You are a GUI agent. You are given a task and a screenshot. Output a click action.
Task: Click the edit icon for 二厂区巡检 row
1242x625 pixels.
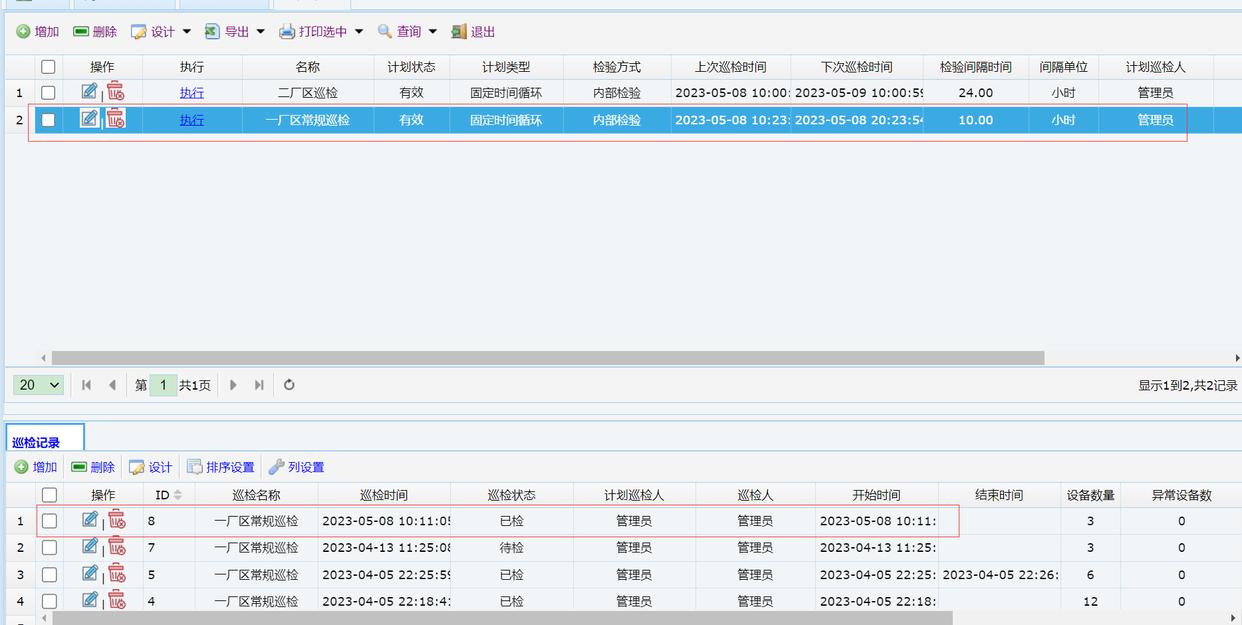point(89,92)
